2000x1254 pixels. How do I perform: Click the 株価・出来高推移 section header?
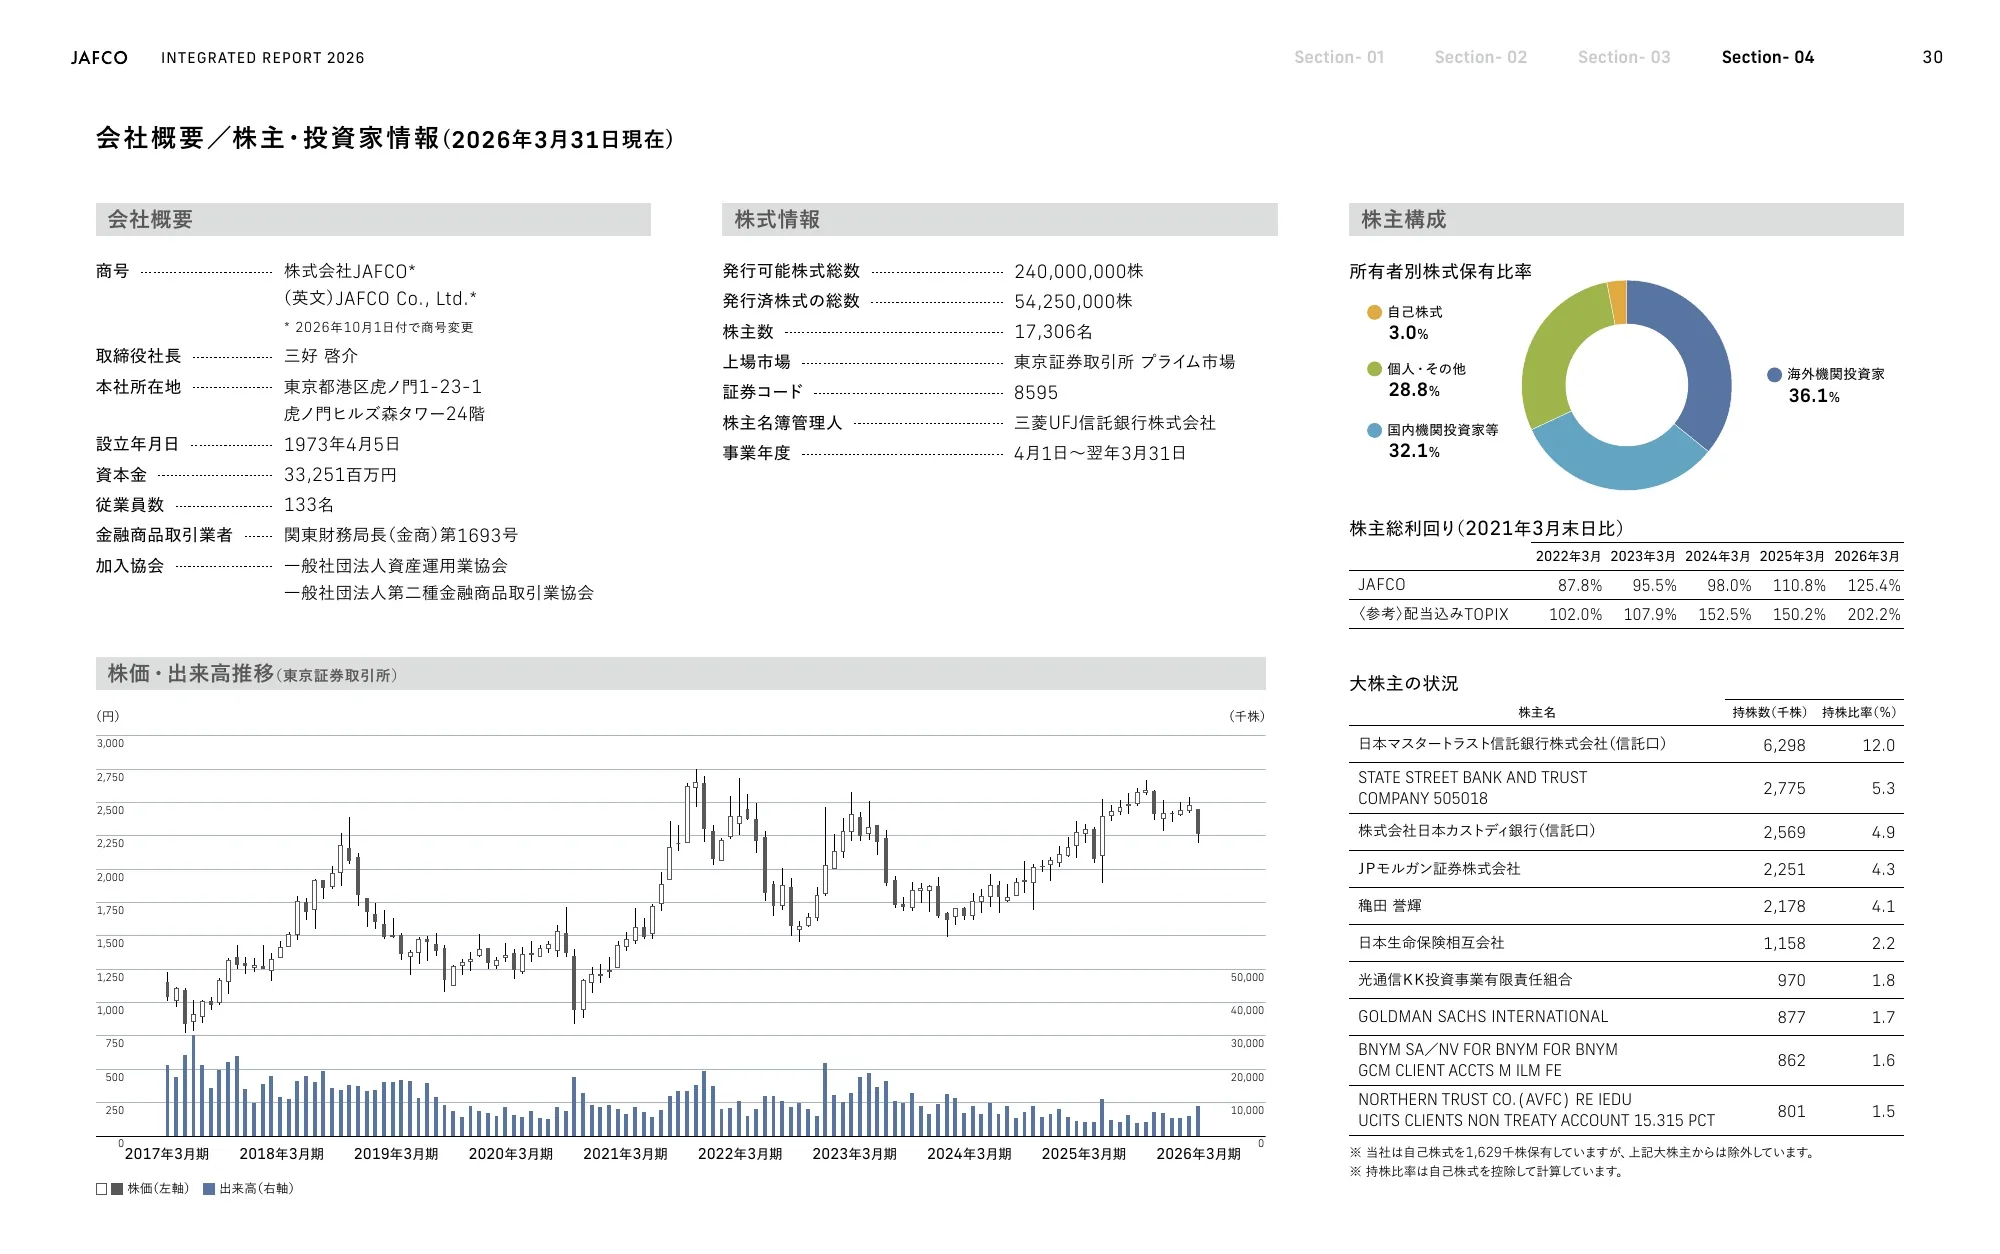[680, 674]
